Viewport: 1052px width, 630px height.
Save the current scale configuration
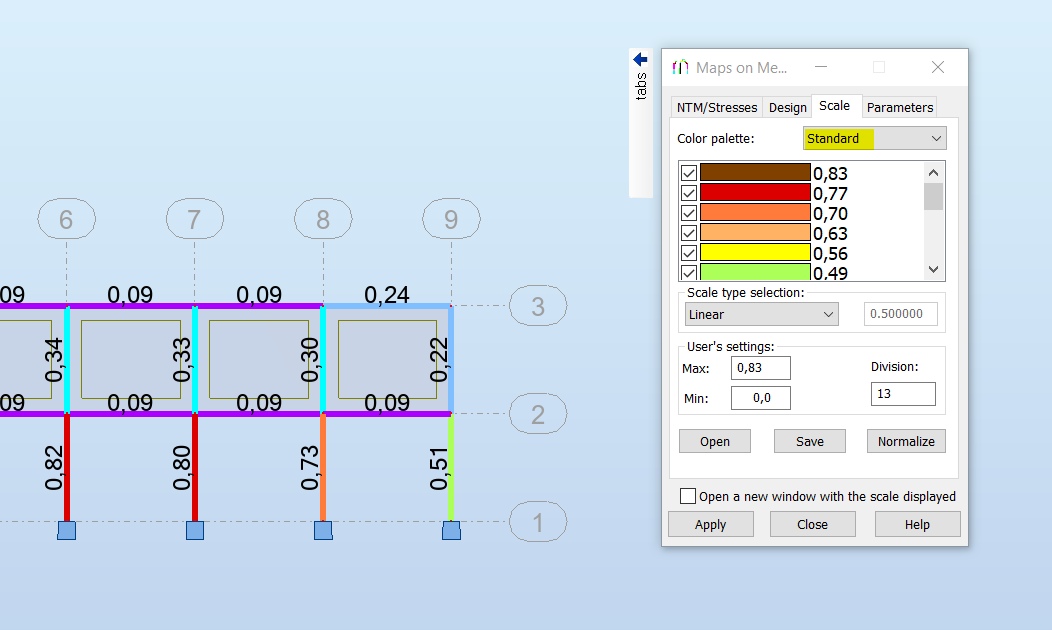pyautogui.click(x=809, y=441)
